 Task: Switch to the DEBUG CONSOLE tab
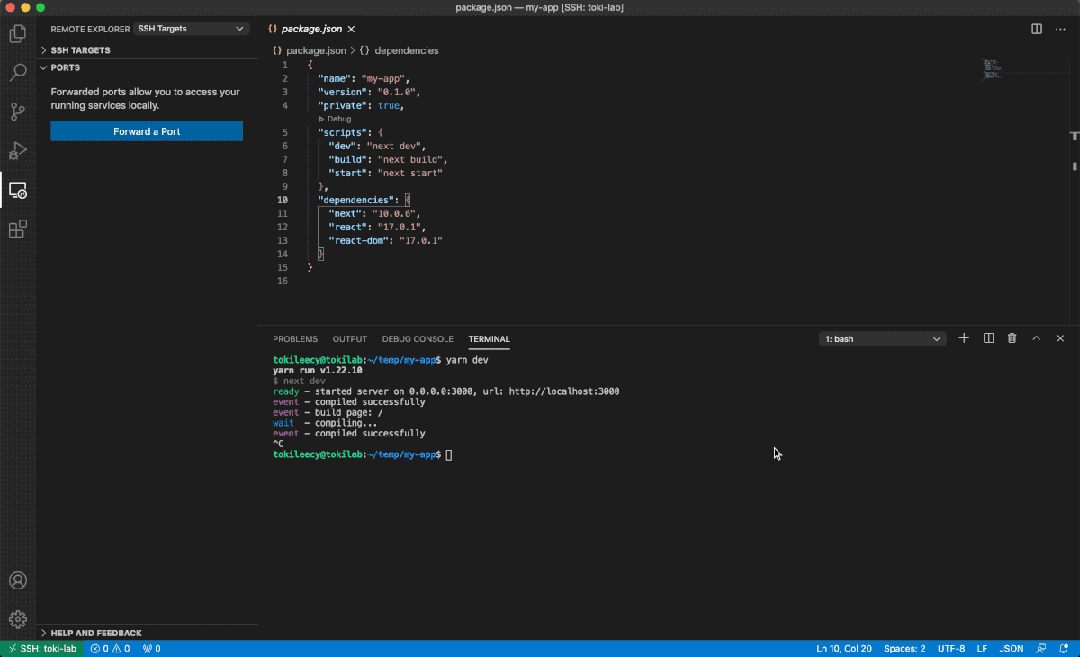click(417, 339)
